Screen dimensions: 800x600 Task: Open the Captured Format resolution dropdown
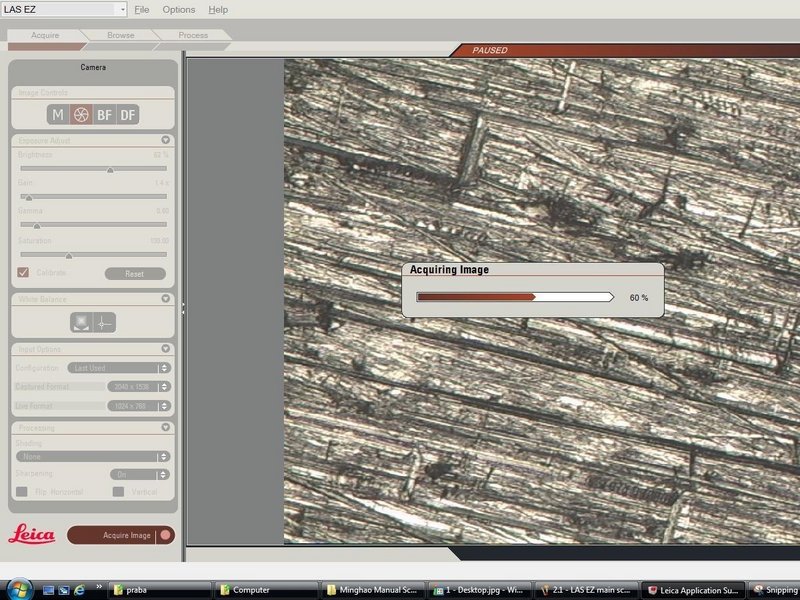[x=139, y=387]
